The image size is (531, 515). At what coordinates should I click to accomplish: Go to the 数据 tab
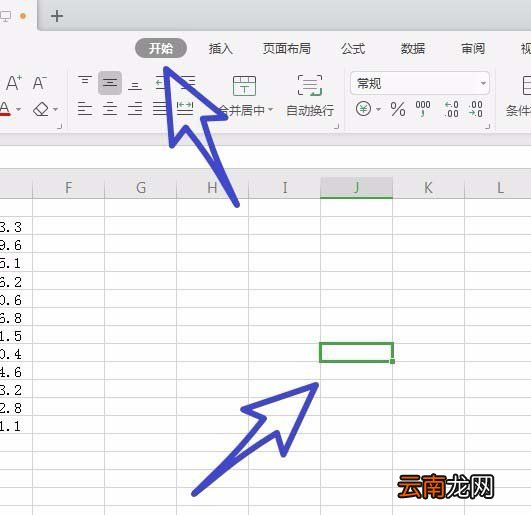pyautogui.click(x=413, y=49)
